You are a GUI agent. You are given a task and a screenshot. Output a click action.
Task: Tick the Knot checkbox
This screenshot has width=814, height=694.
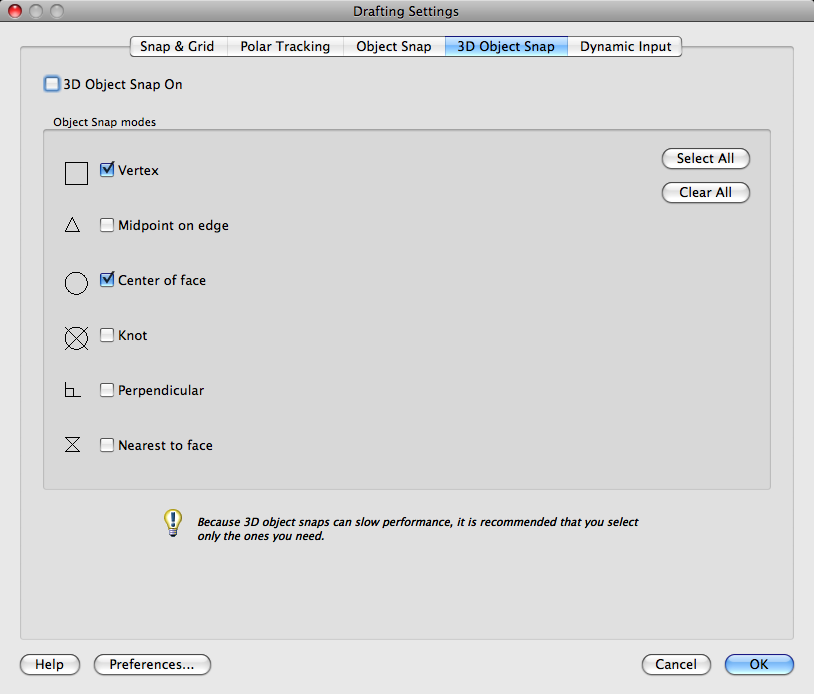point(107,336)
